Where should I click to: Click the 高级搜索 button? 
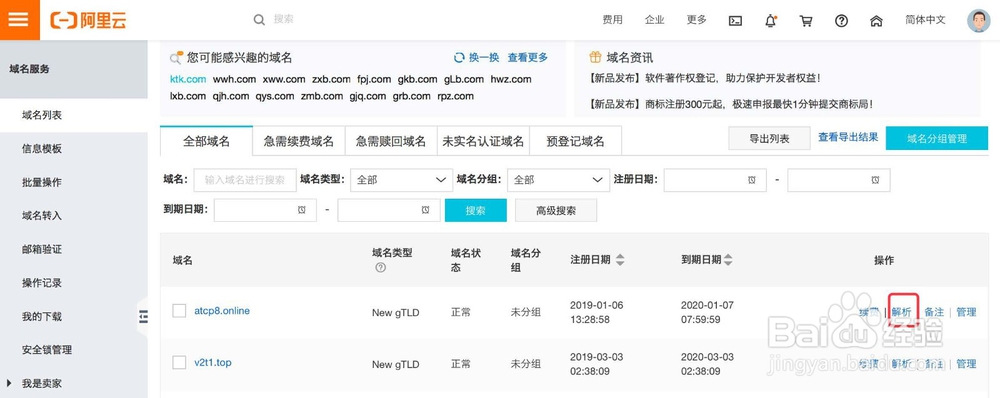pyautogui.click(x=556, y=210)
